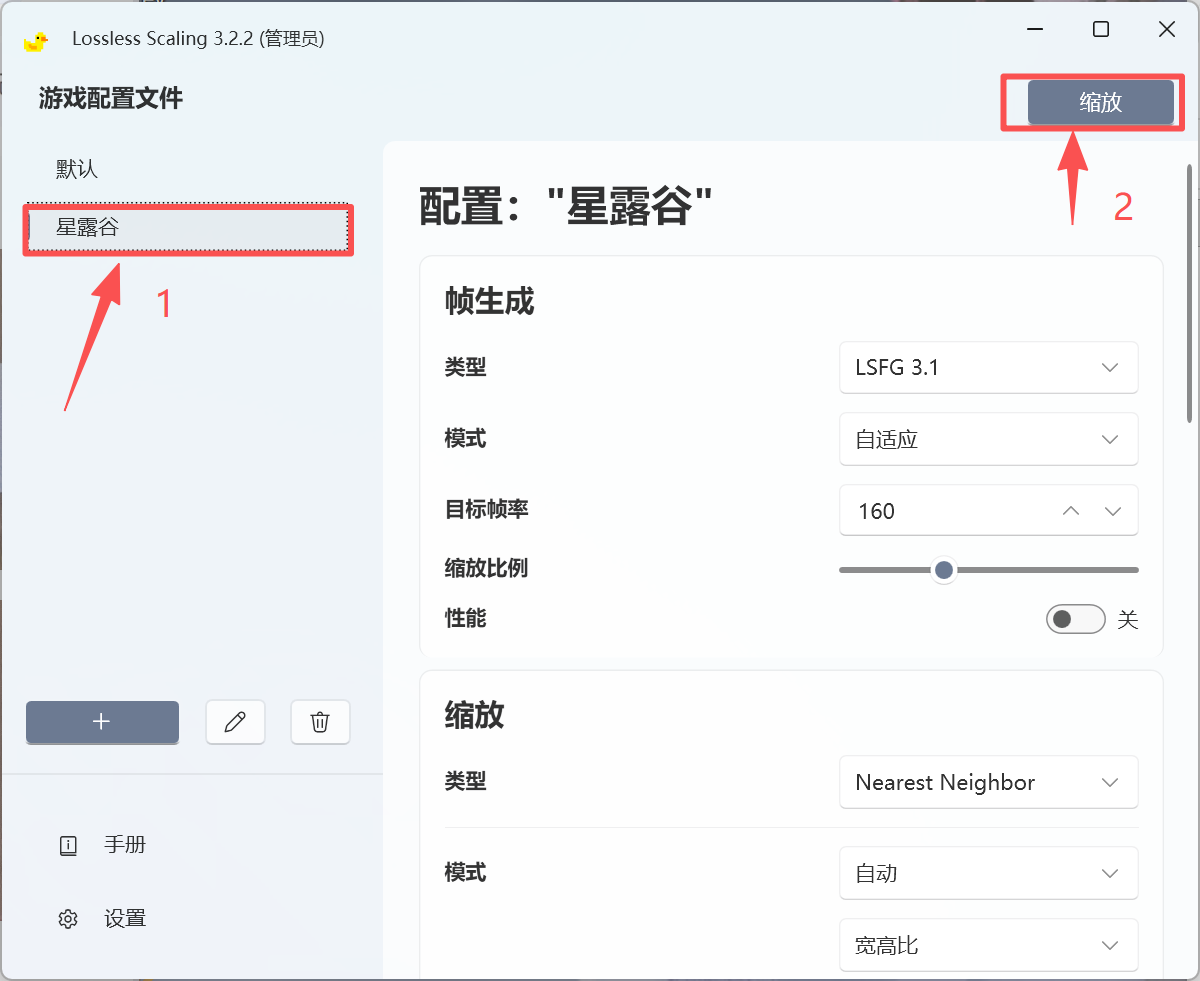Toggle the 性能 performance switch
This screenshot has height=981, width=1200.
1075,619
